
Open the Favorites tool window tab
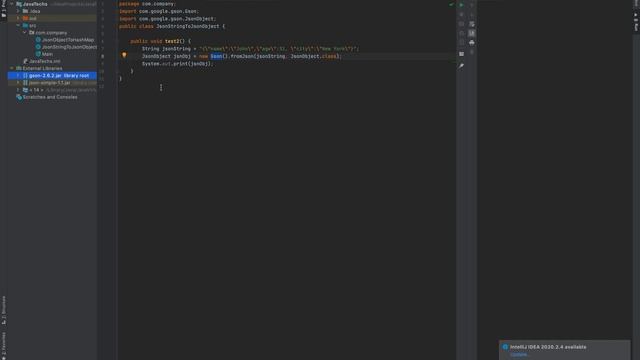coord(4,345)
